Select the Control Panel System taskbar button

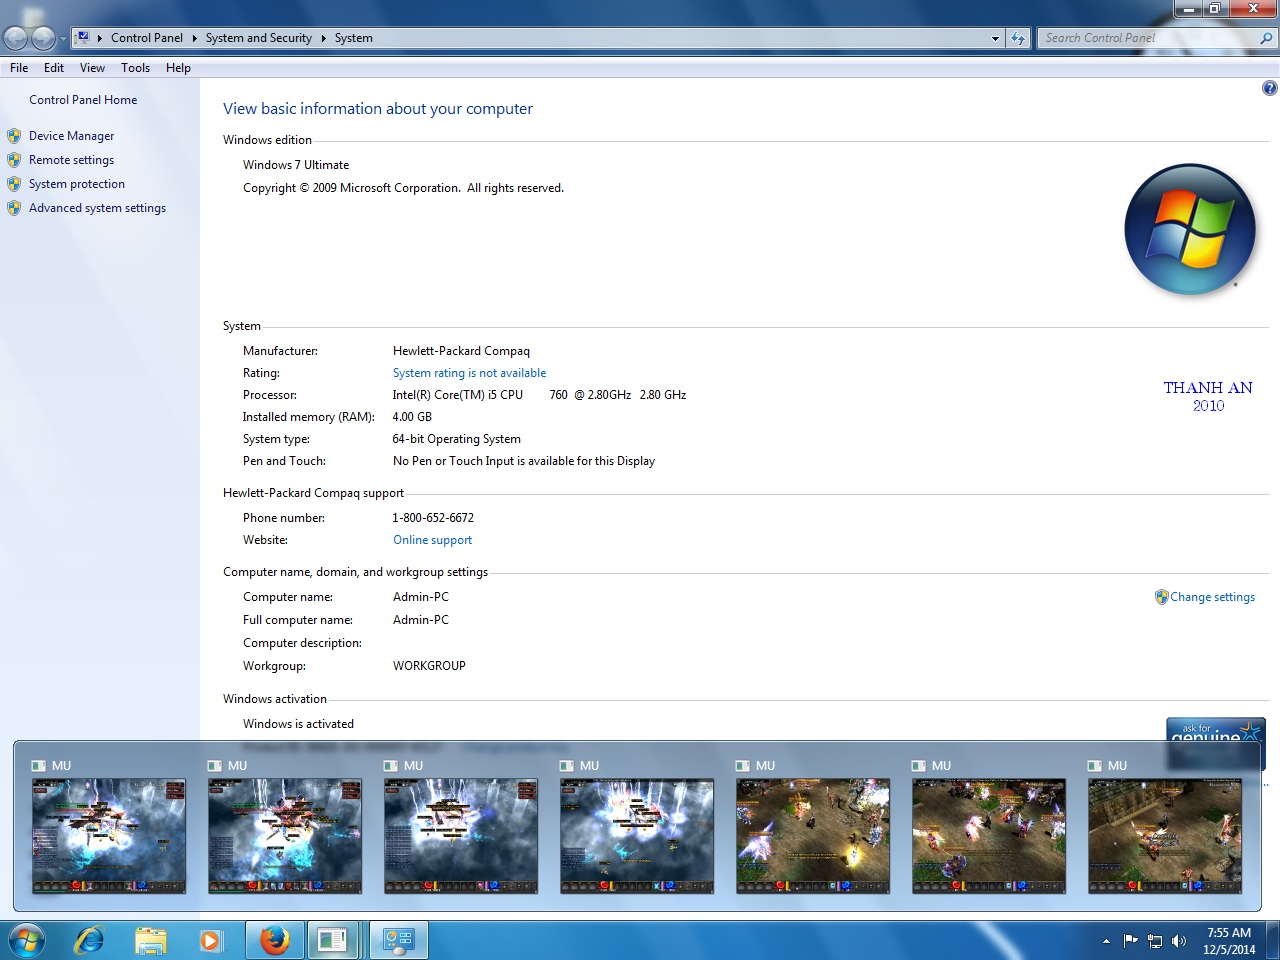click(x=399, y=940)
